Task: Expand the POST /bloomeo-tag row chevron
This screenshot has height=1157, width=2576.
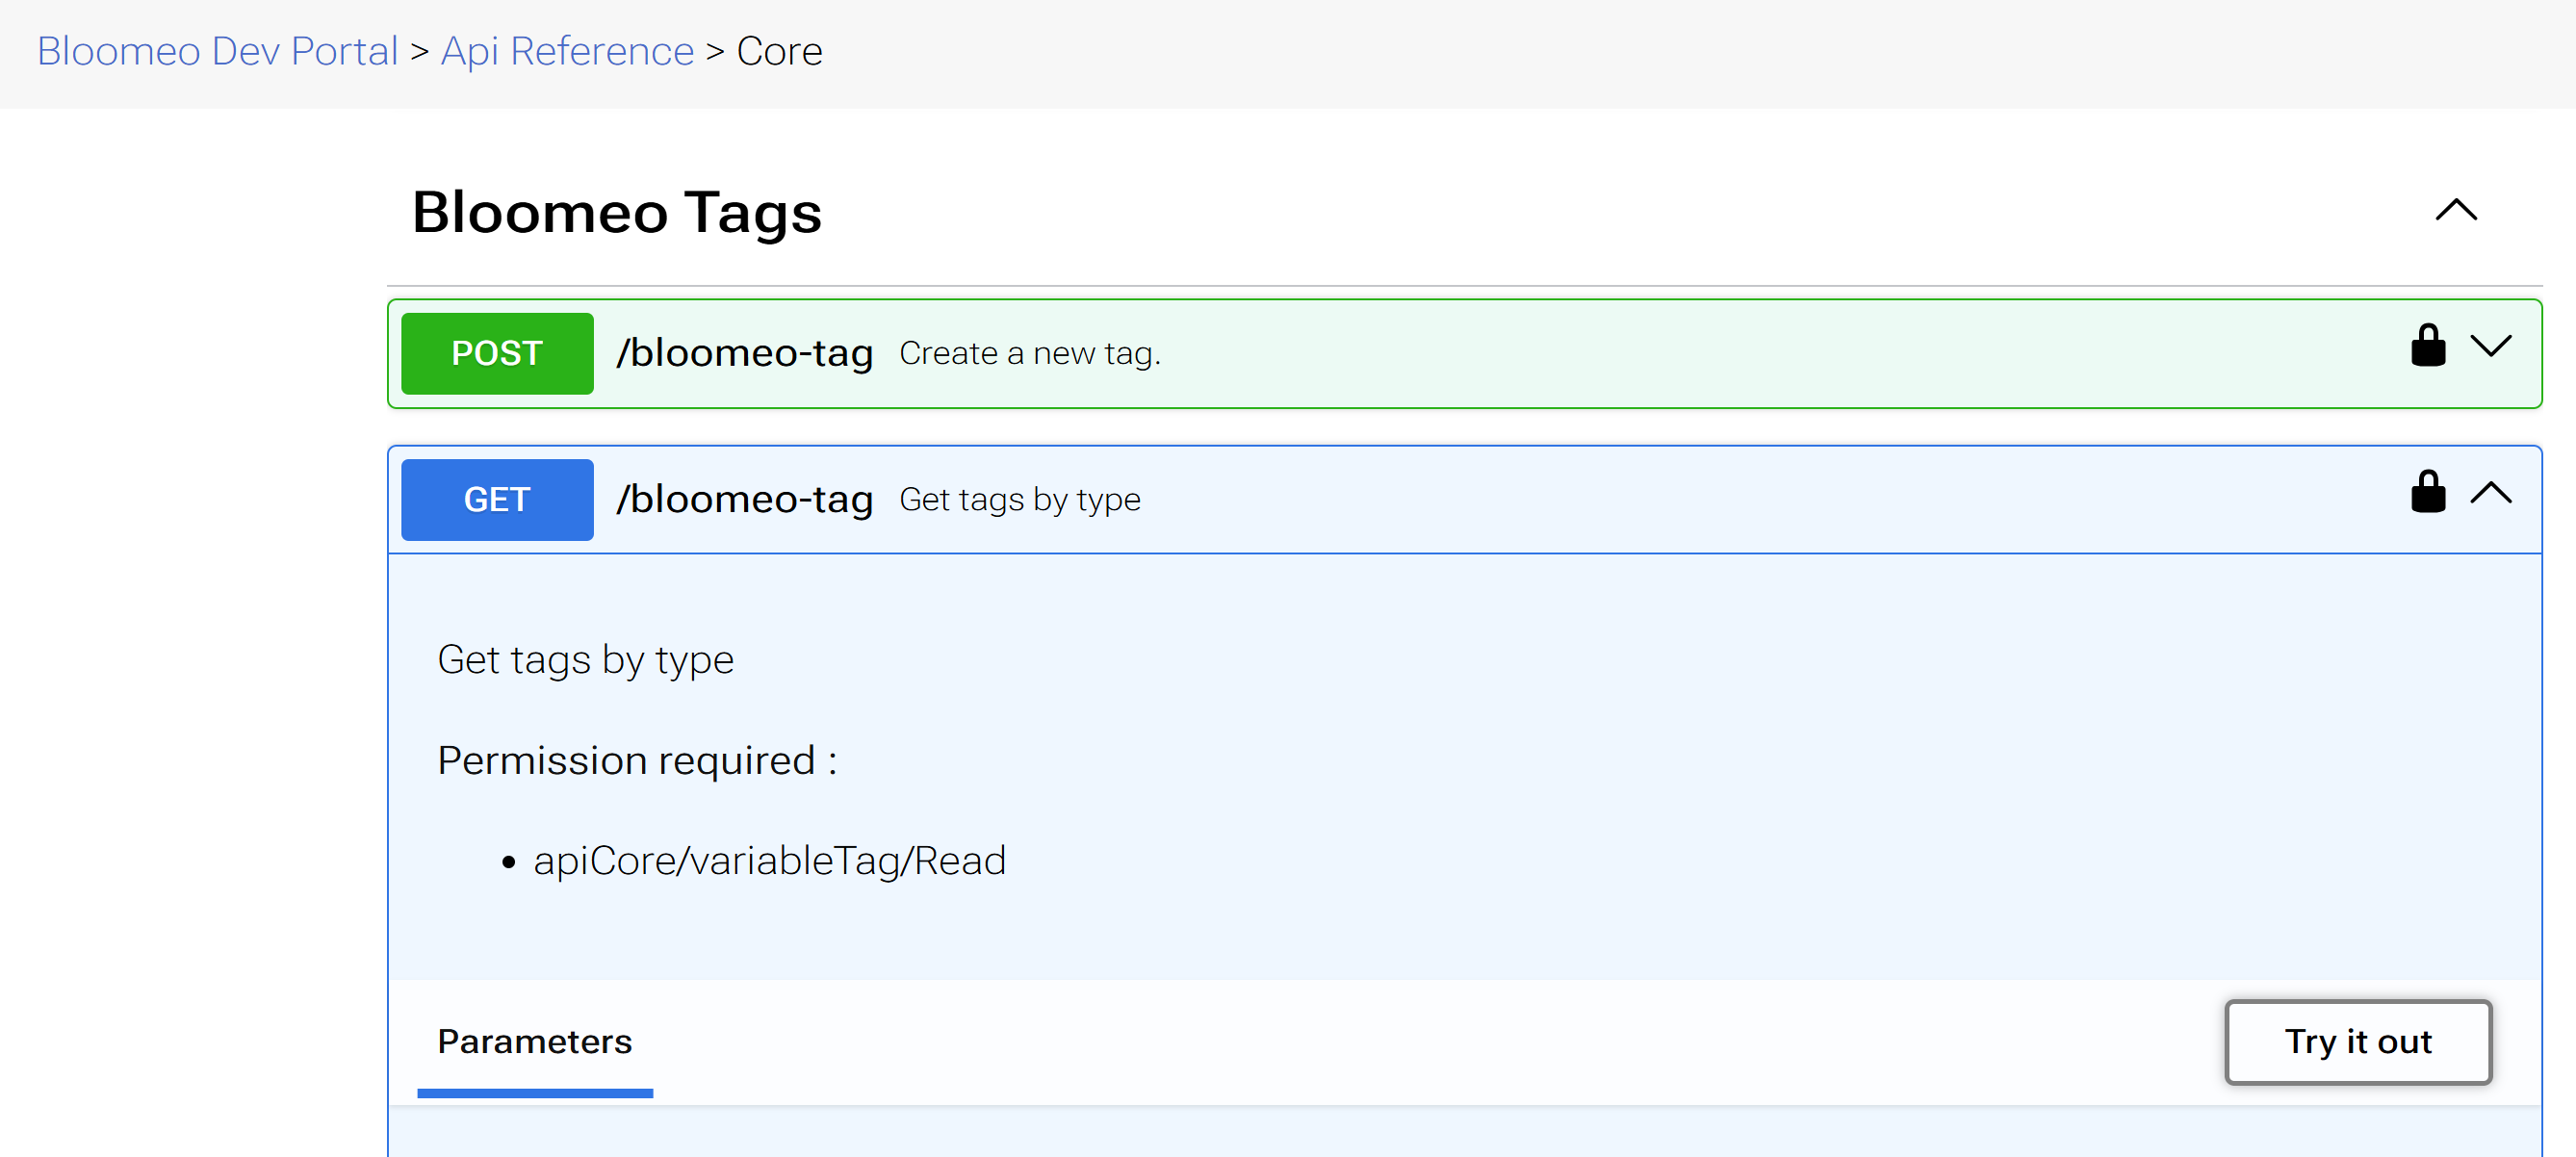Action: point(2490,347)
